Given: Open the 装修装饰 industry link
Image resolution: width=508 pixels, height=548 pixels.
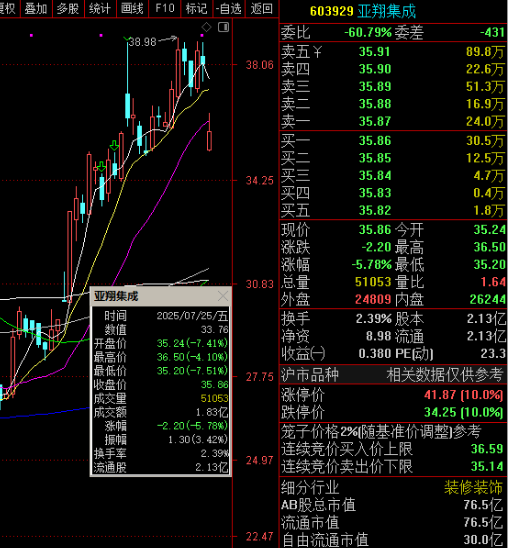Looking at the screenshot, I should click(x=473, y=488).
